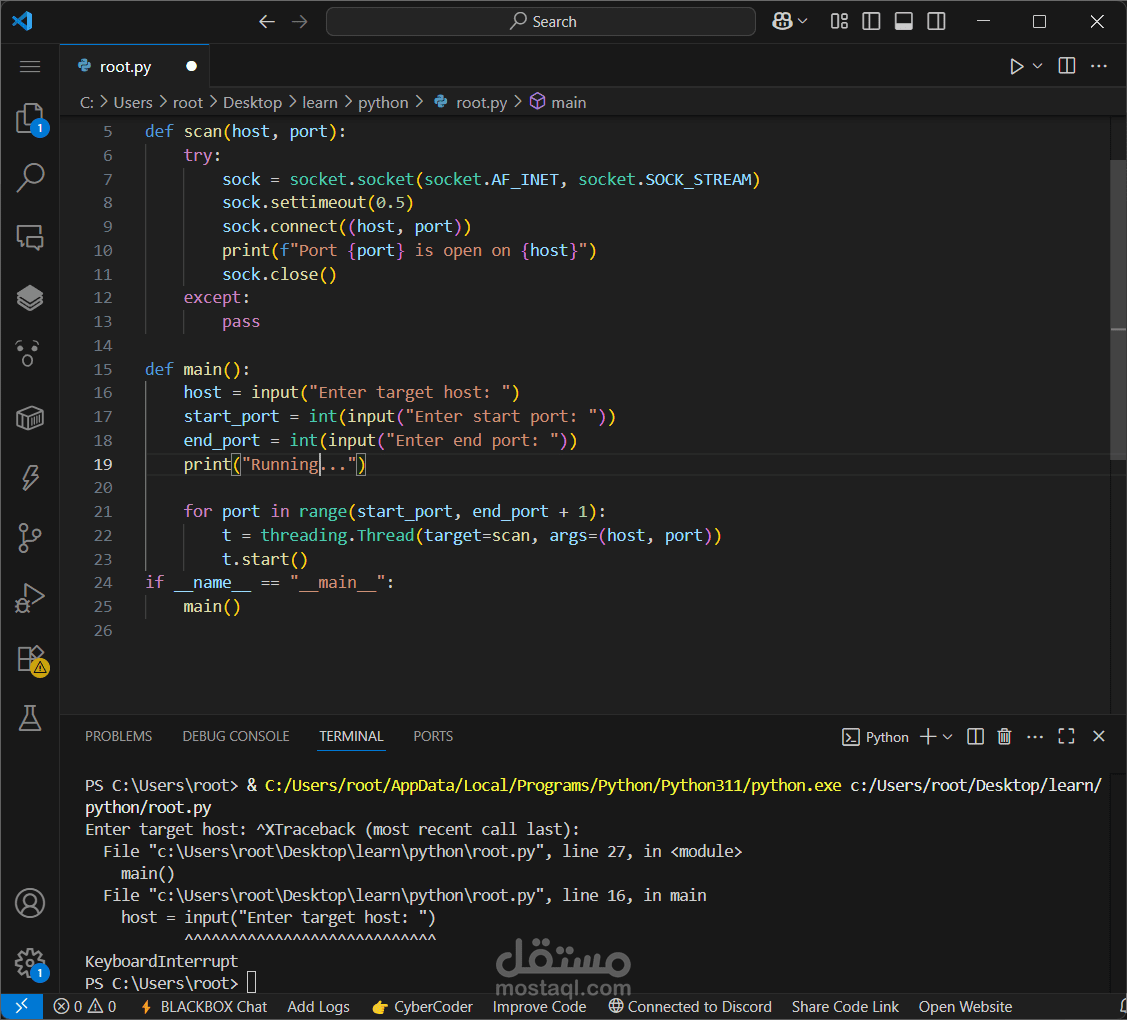This screenshot has height=1020, width=1127.
Task: Show errors and warnings count
Action: point(85,1006)
